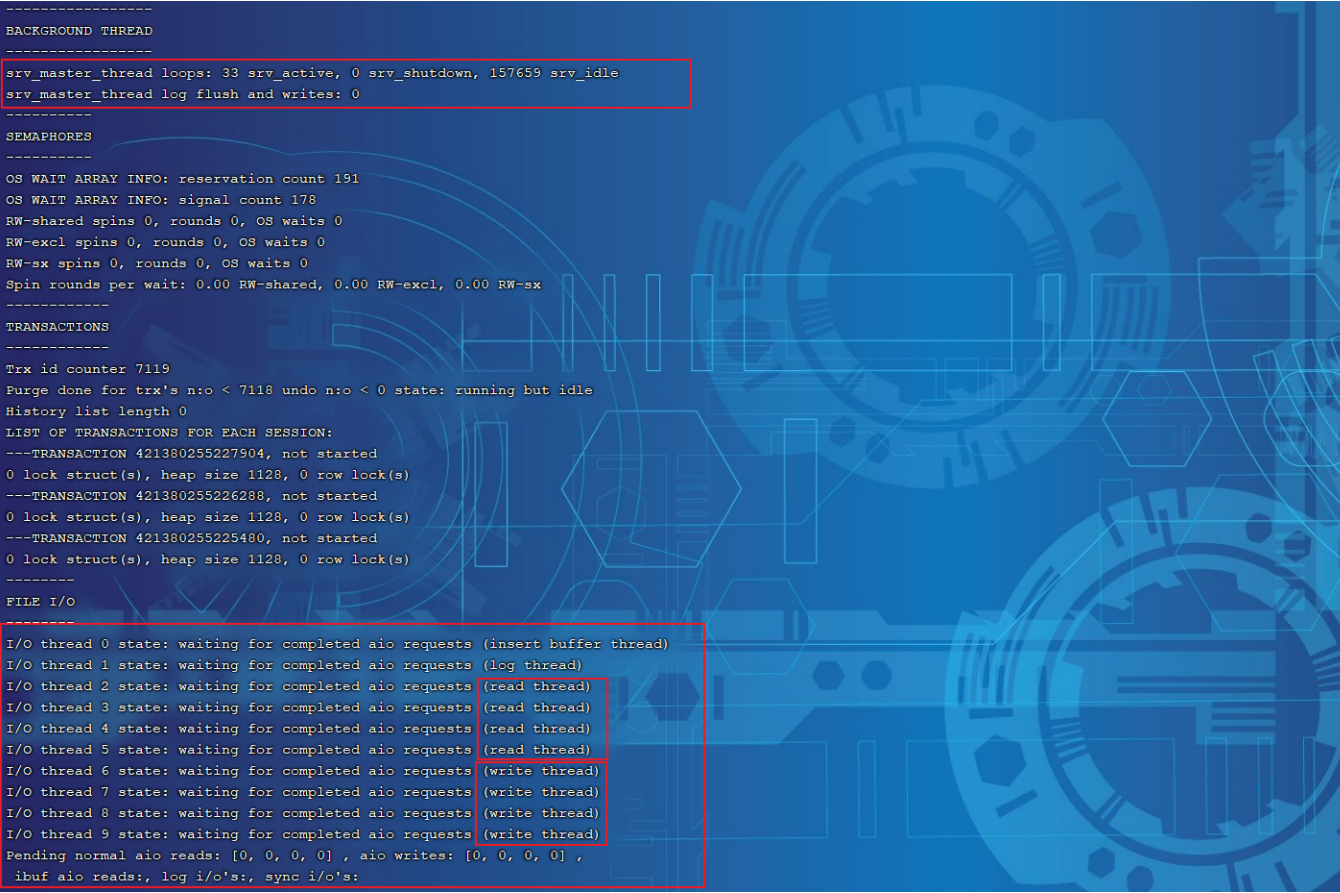1340x893 pixels.
Task: Click the Spin rounds per wait line
Action: pos(273,284)
